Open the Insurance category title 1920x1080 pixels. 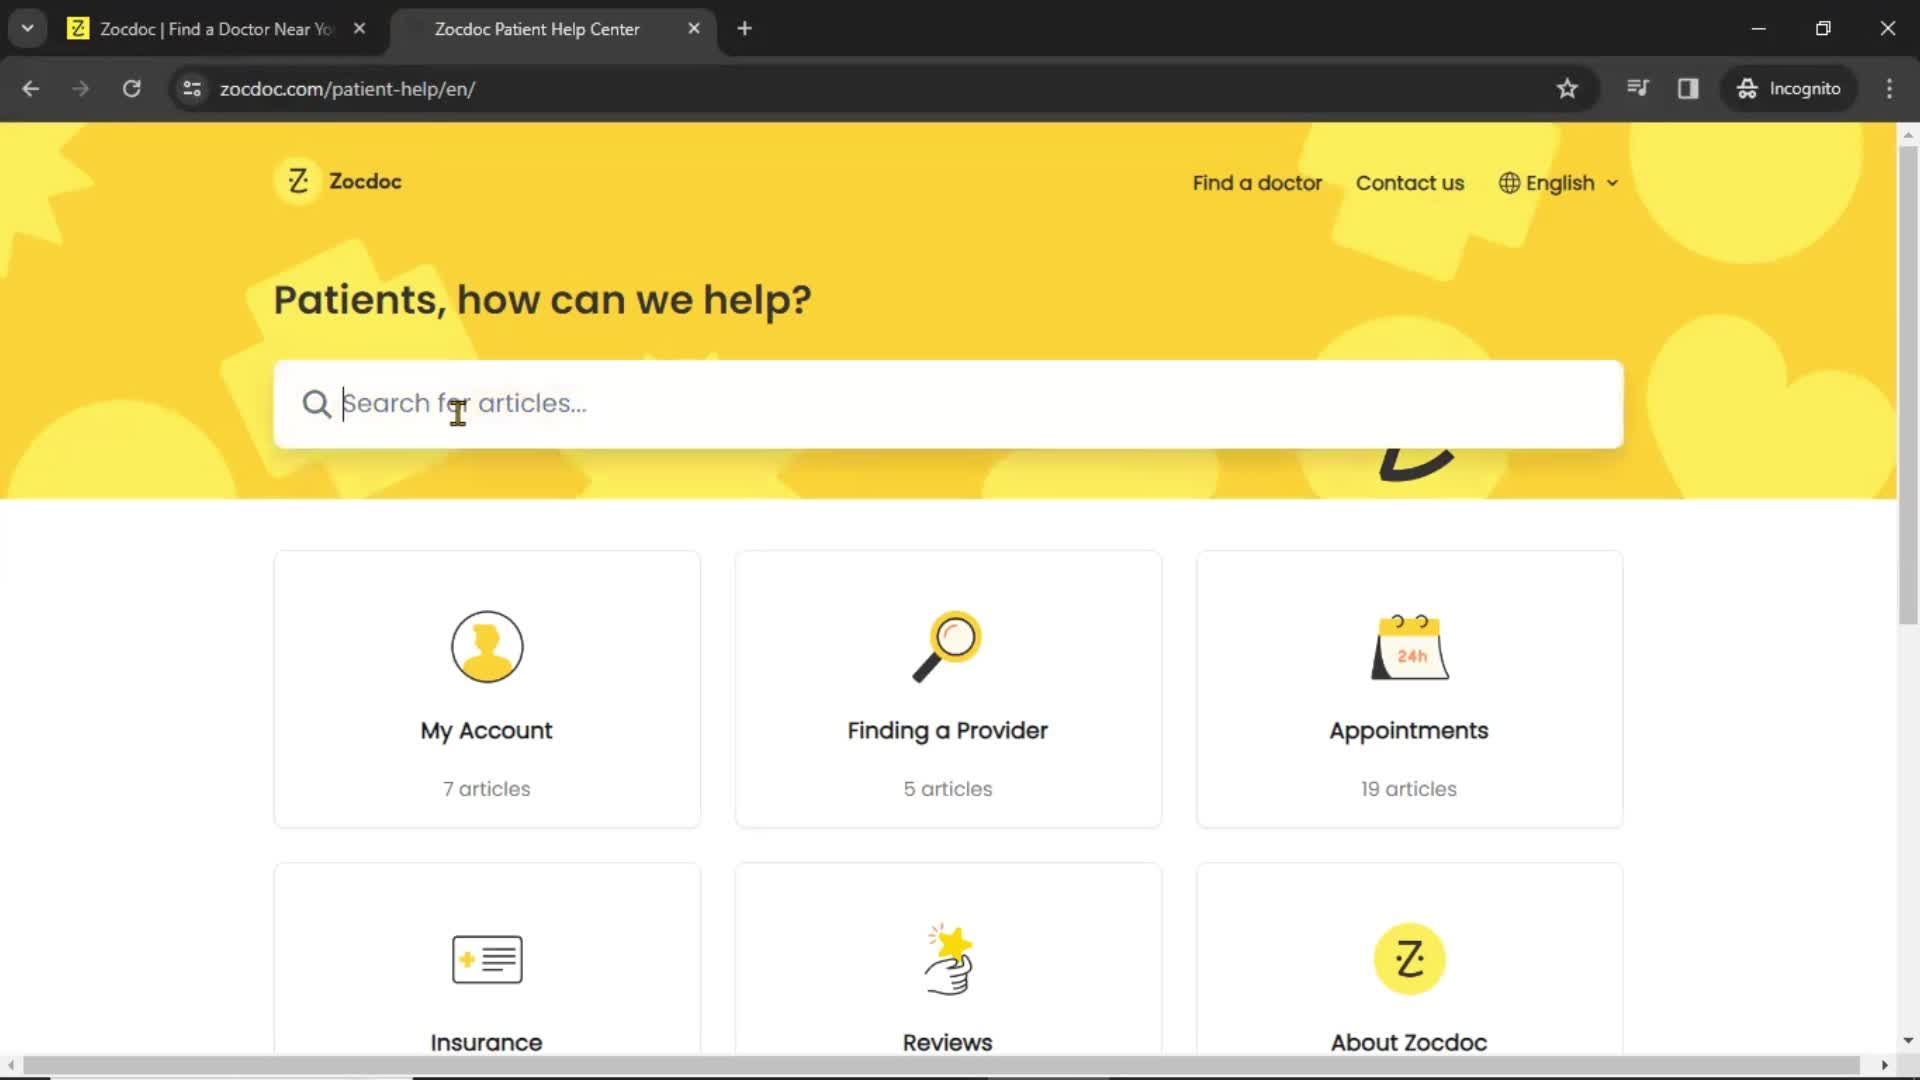(x=487, y=1042)
